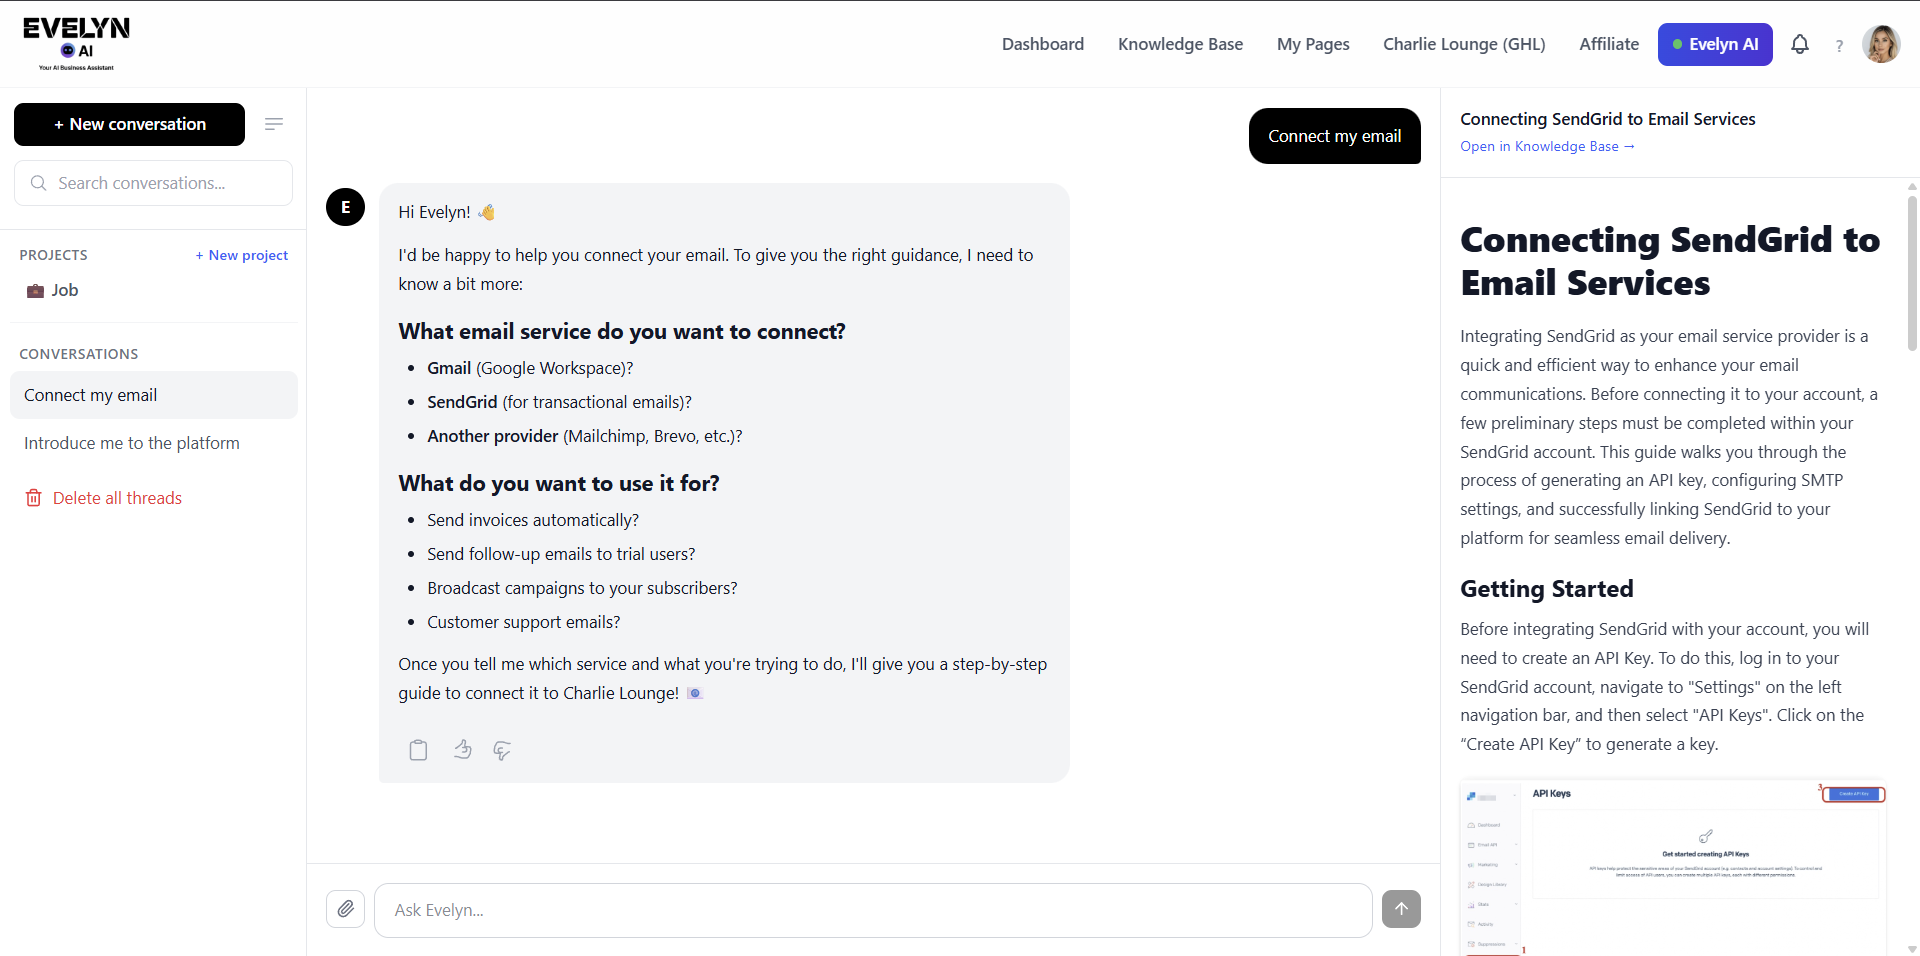Toggle the sidebar collapse icon
This screenshot has width=1920, height=956.
tap(274, 124)
